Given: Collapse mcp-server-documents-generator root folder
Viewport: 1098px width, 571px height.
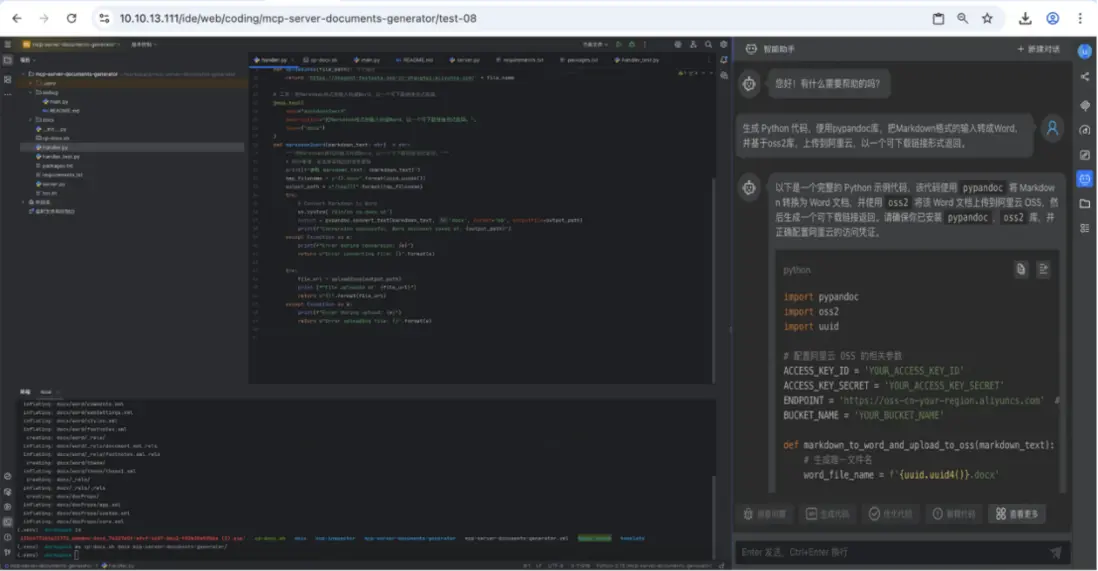Looking at the screenshot, I should click(x=23, y=74).
